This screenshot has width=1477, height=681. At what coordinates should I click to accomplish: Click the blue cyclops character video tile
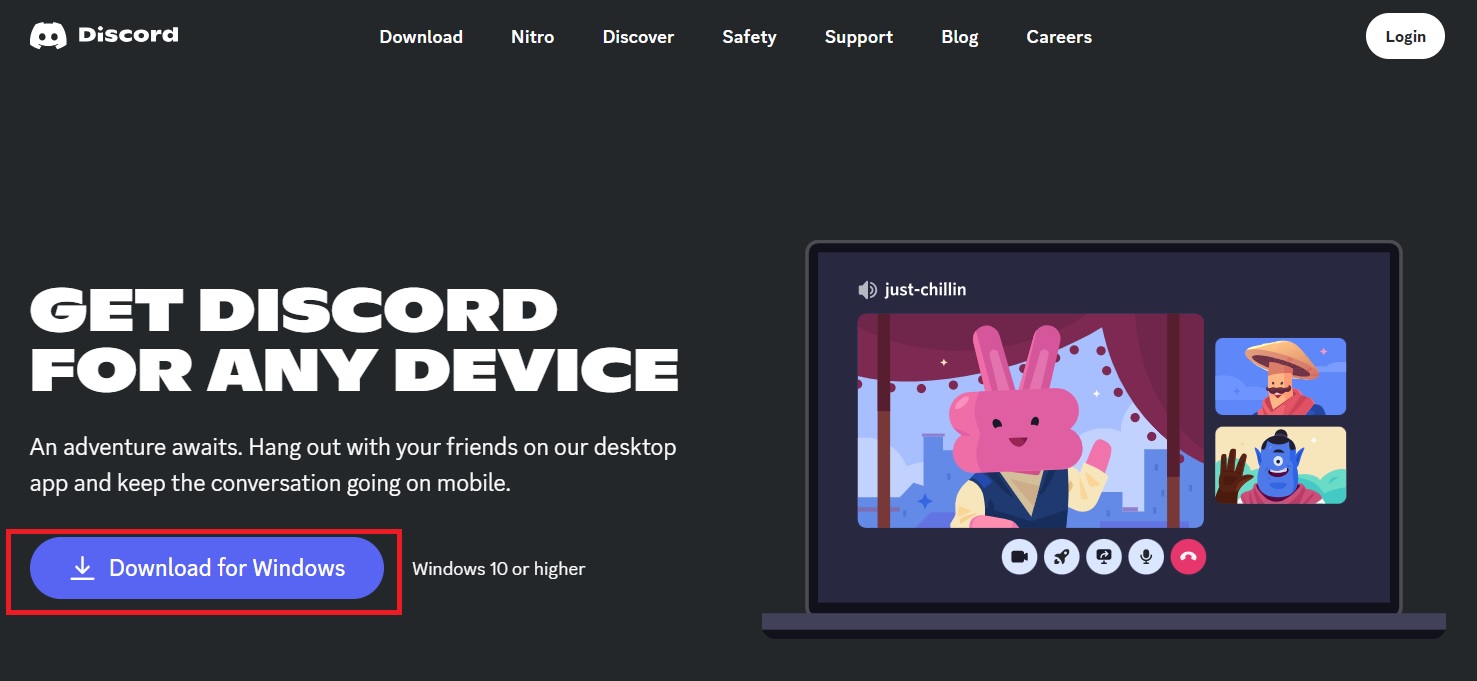coord(1280,465)
